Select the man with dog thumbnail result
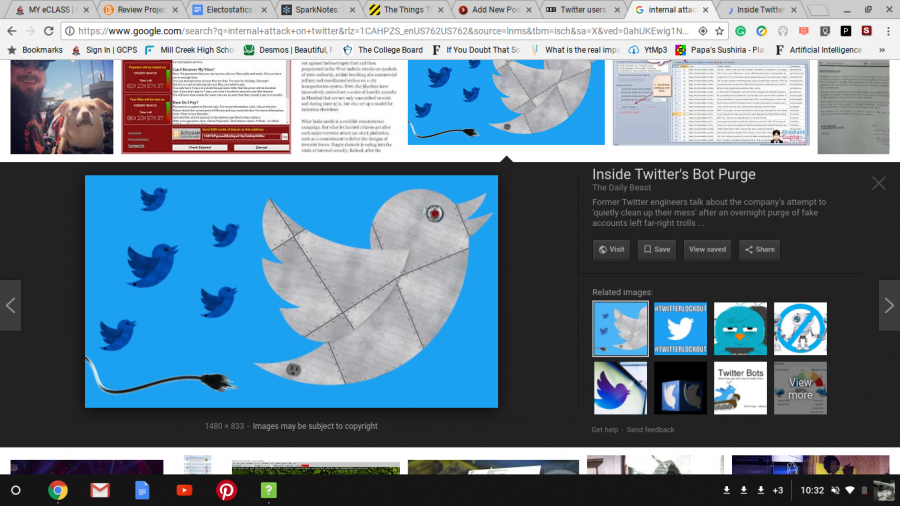Image resolution: width=900 pixels, height=506 pixels. tap(62, 107)
